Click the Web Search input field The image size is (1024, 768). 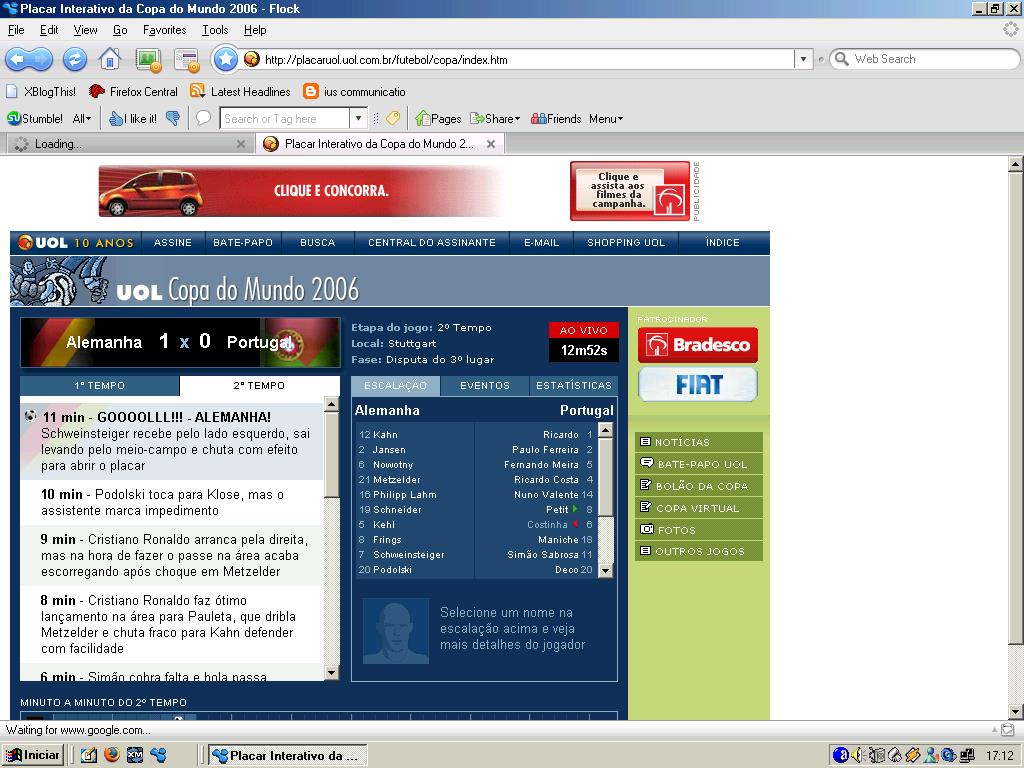click(932, 59)
